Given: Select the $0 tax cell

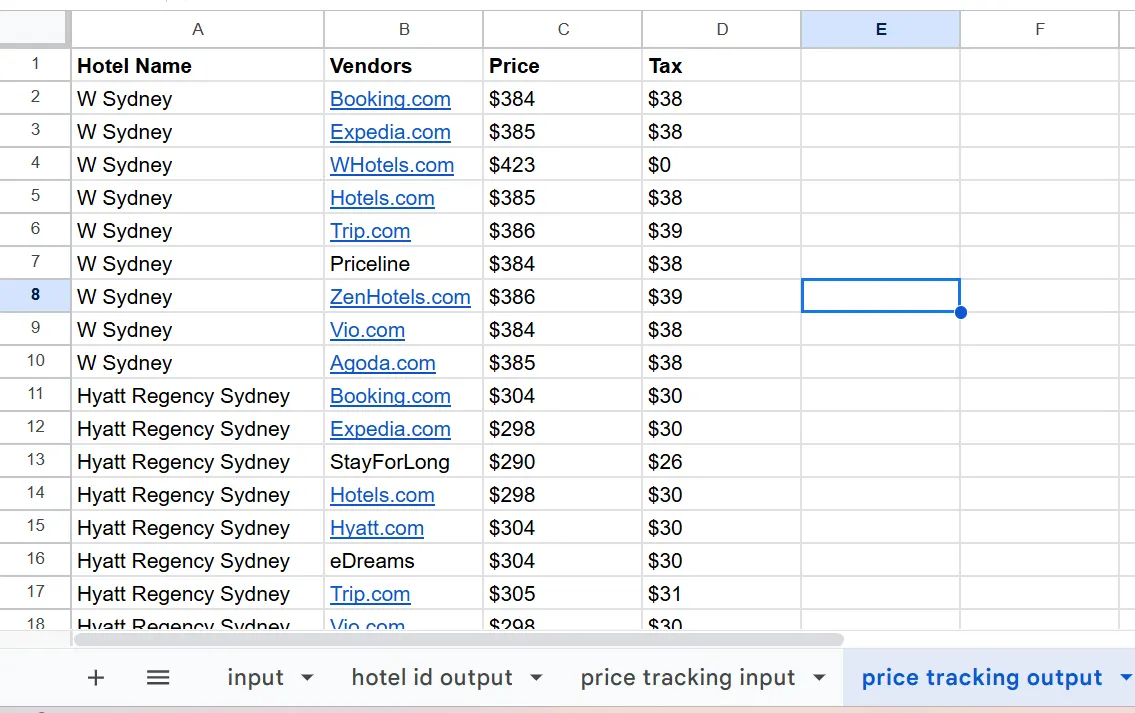Looking at the screenshot, I should pyautogui.click(x=722, y=164).
